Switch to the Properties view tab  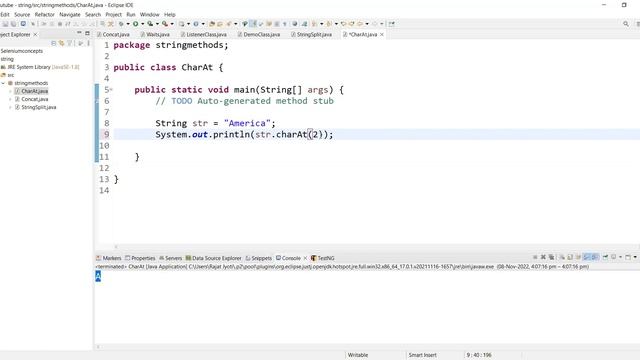click(140, 258)
